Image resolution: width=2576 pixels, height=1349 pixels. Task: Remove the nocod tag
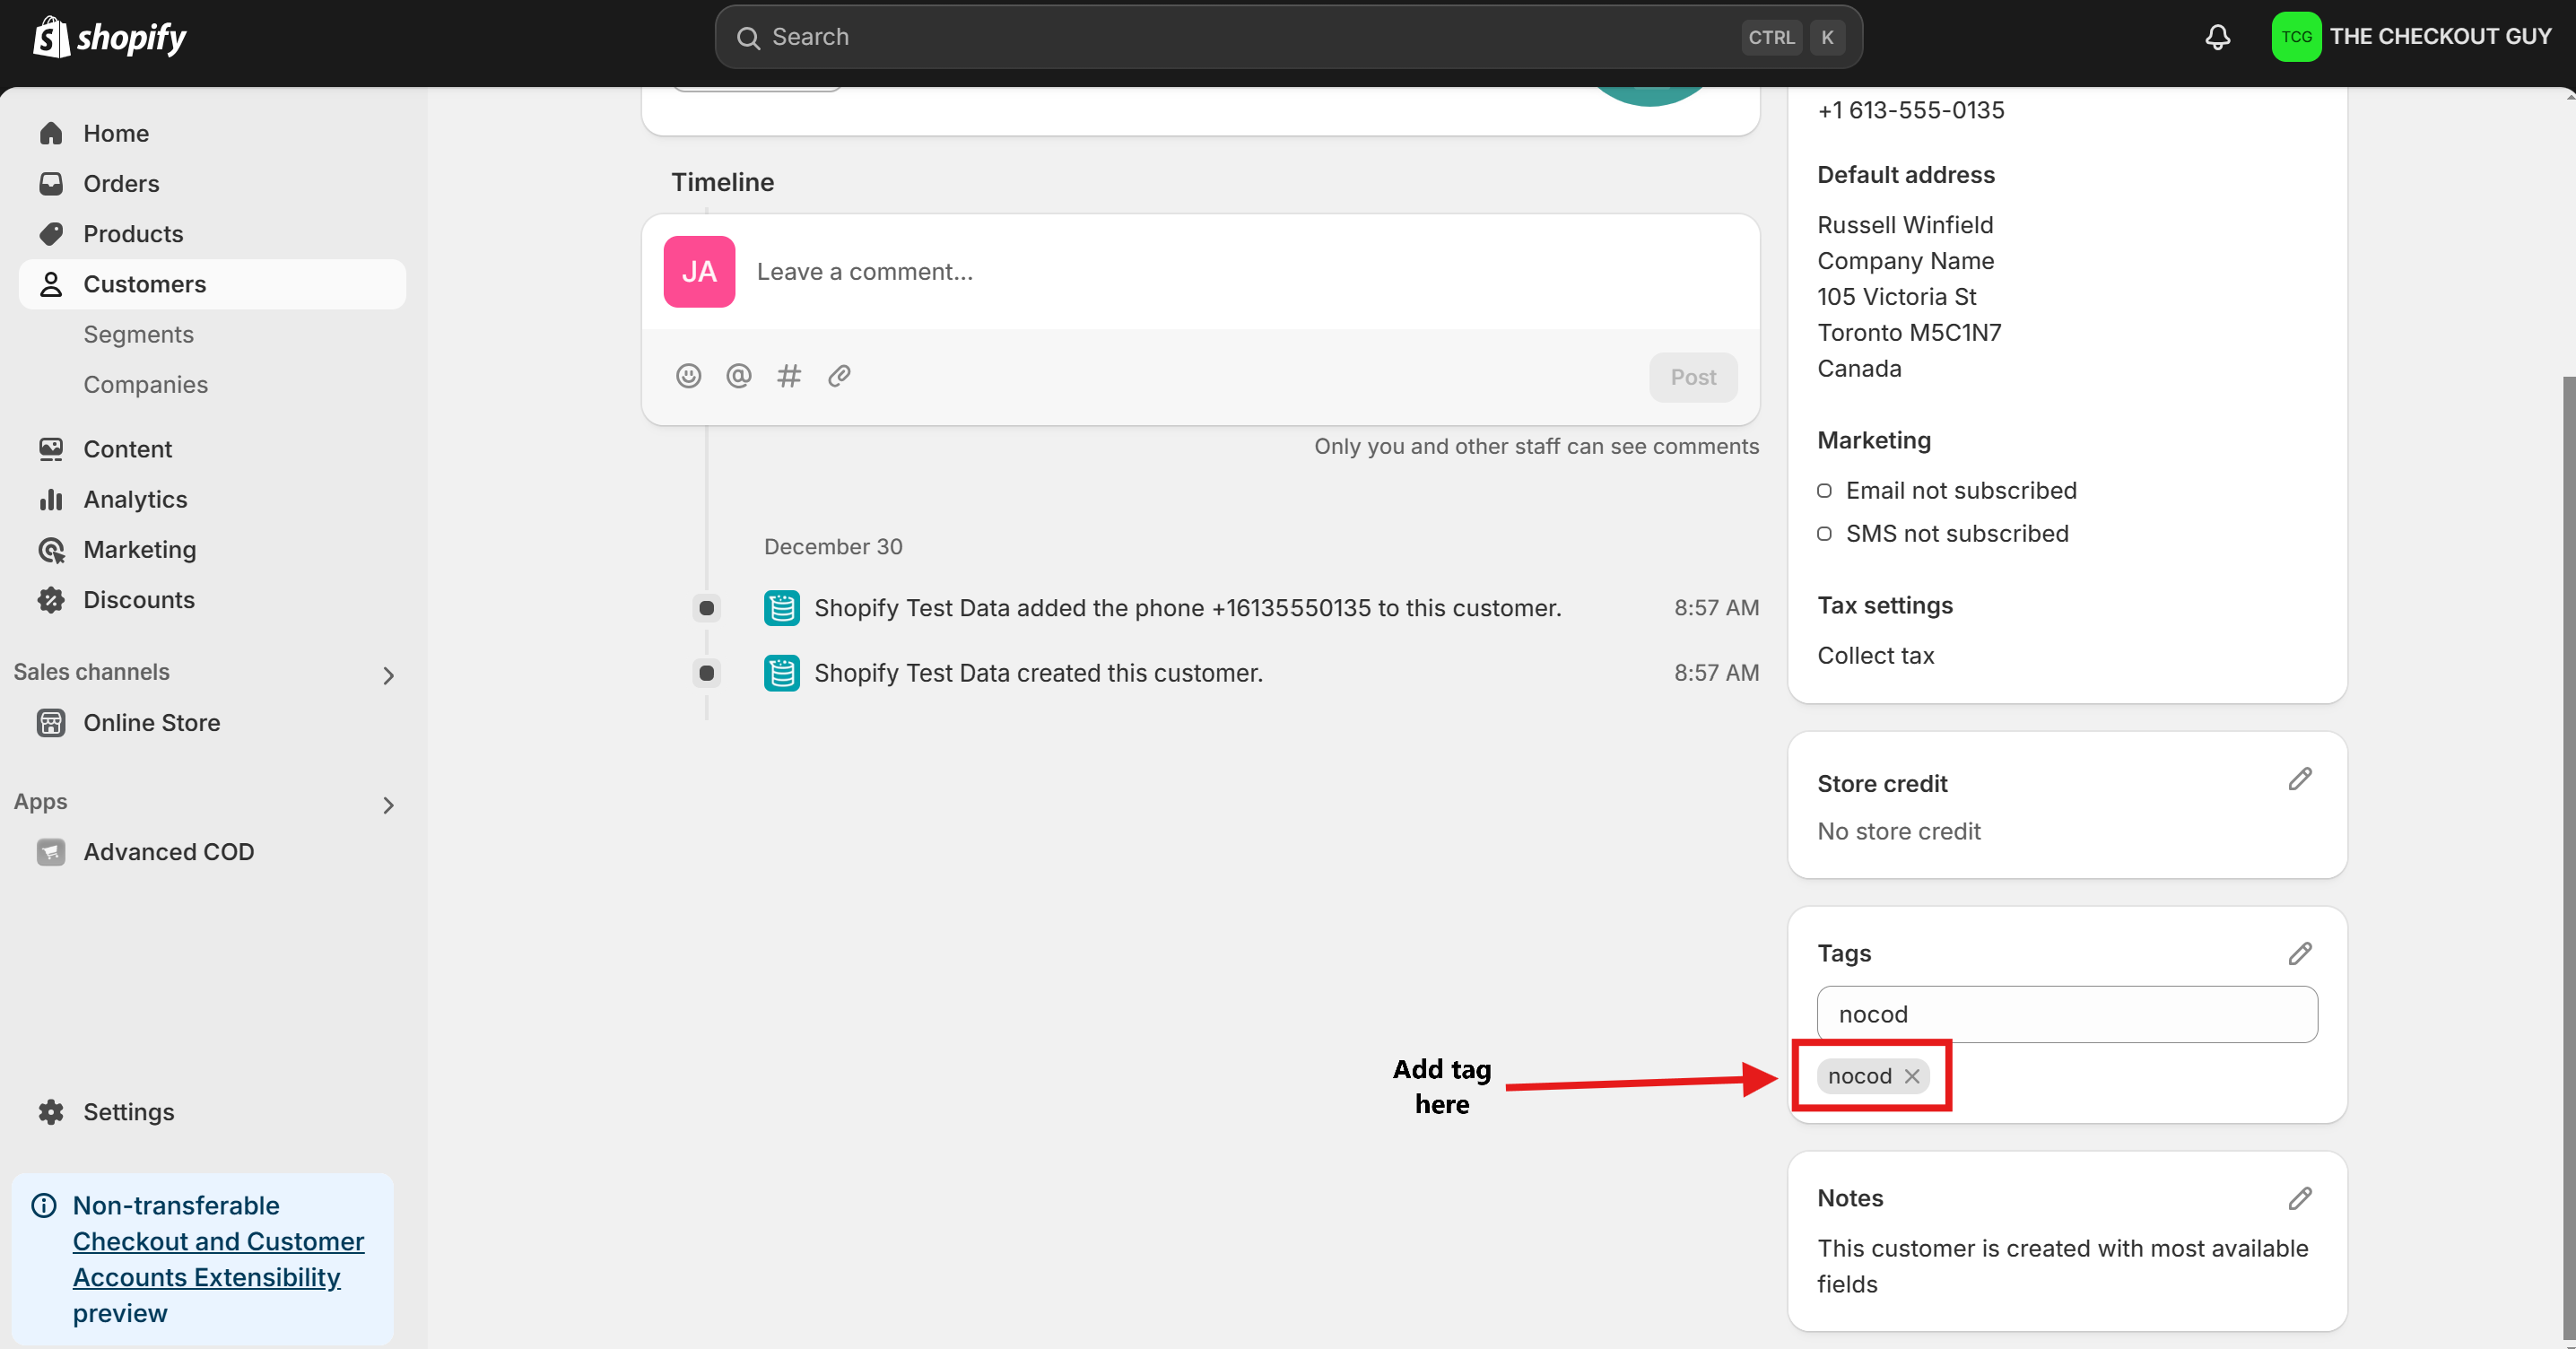1912,1076
